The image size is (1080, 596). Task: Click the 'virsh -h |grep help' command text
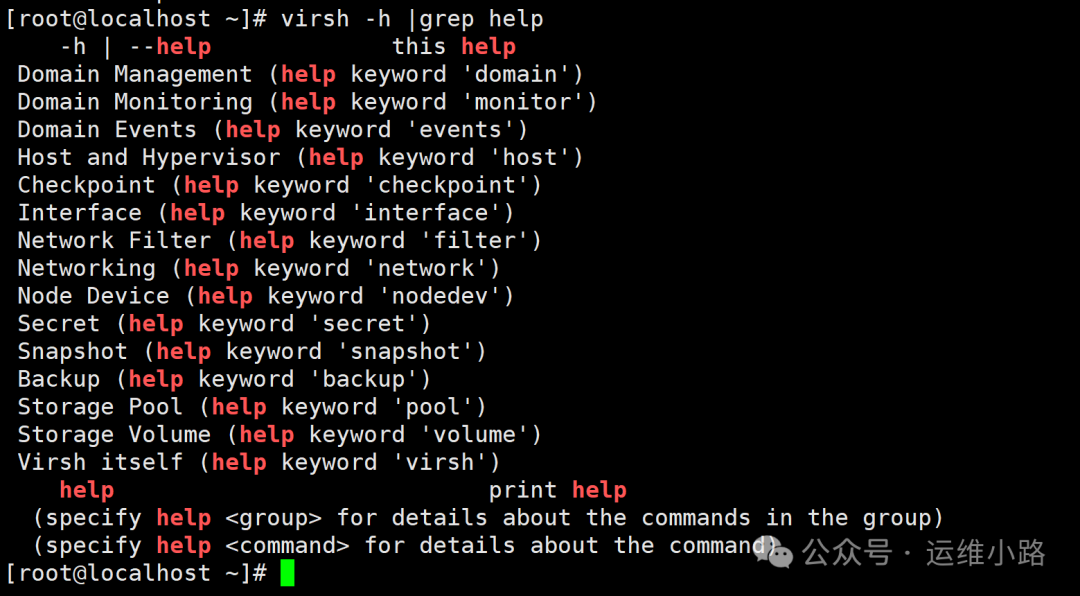(412, 19)
